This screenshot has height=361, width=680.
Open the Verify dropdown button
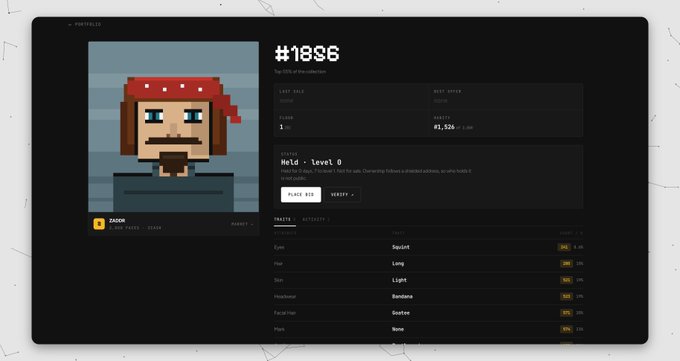(x=343, y=194)
